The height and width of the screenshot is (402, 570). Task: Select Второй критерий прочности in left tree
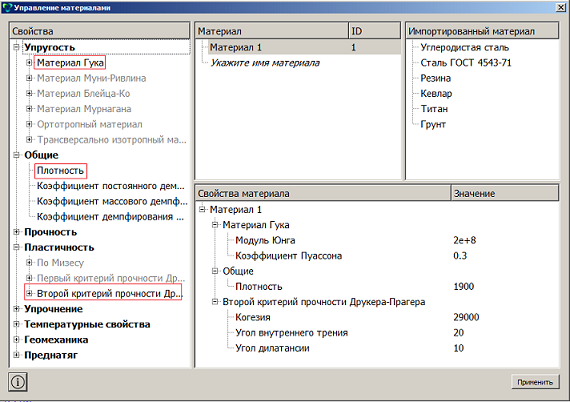(x=109, y=293)
